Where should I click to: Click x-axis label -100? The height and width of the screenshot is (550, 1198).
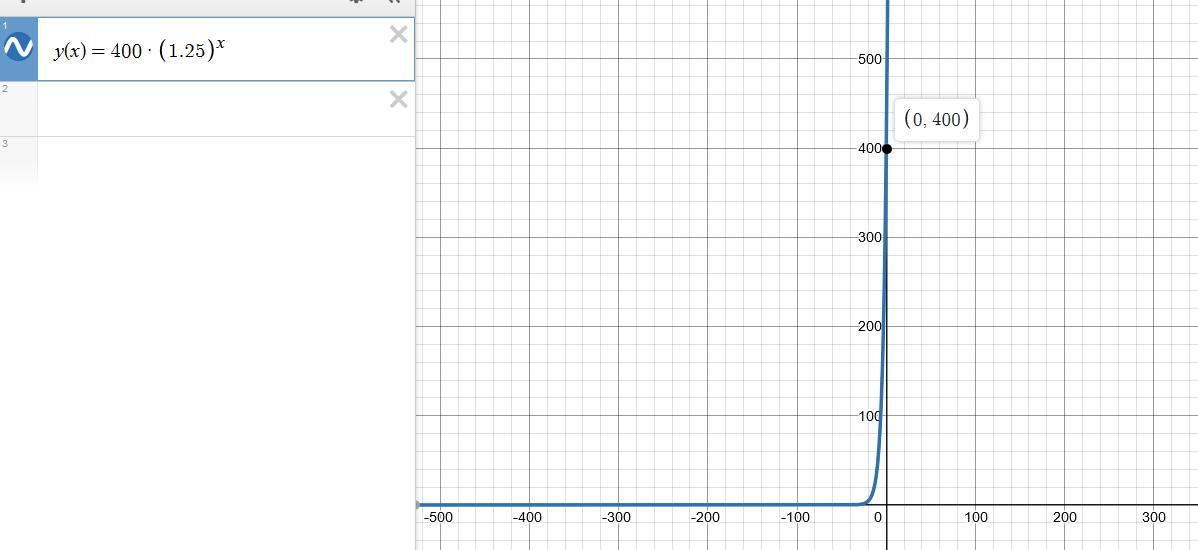point(795,517)
